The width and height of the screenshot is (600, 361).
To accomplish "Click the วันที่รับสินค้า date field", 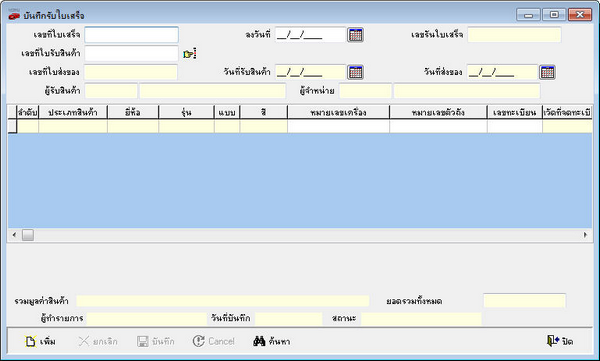I will pos(310,72).
